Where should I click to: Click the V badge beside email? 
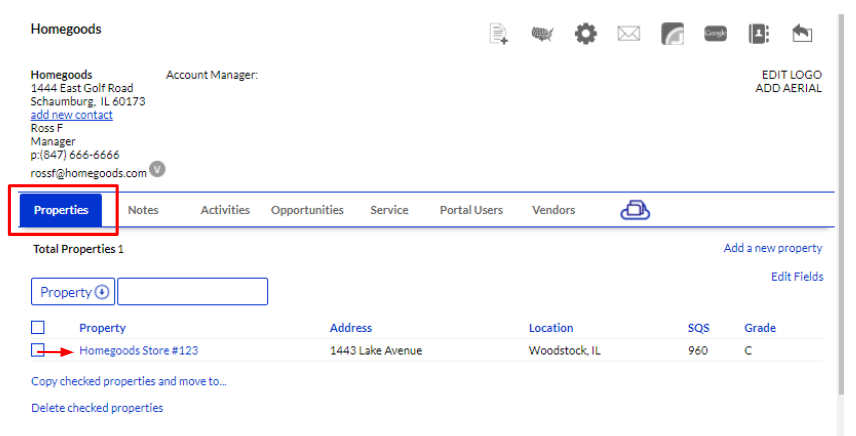pyautogui.click(x=157, y=169)
